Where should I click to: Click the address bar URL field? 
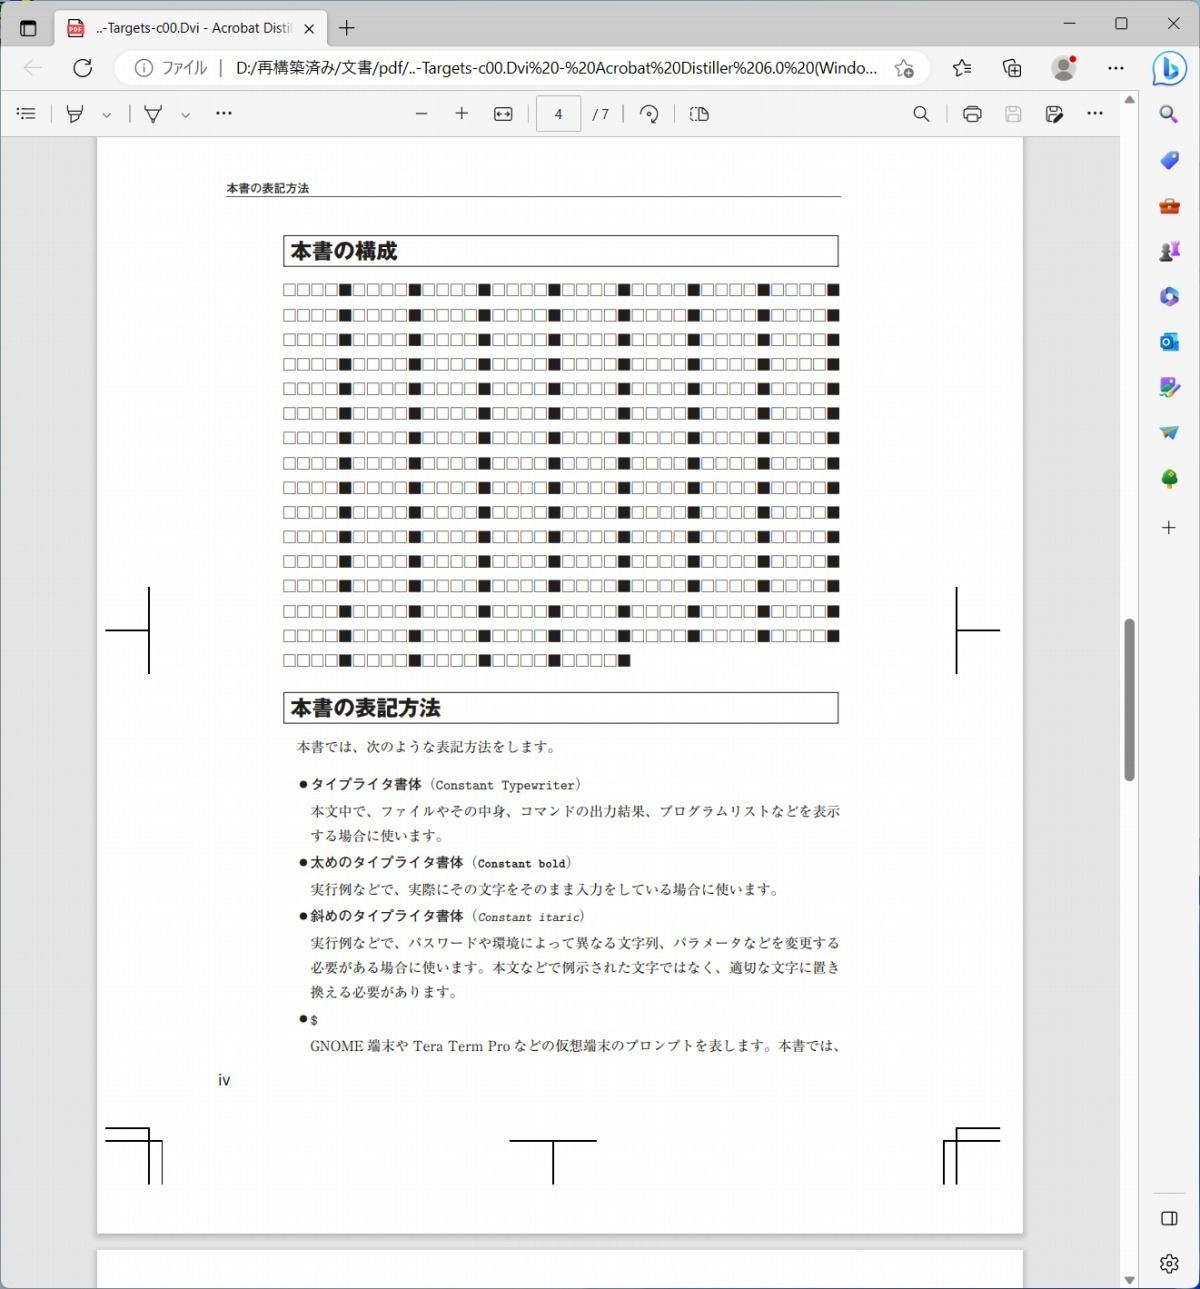556,68
